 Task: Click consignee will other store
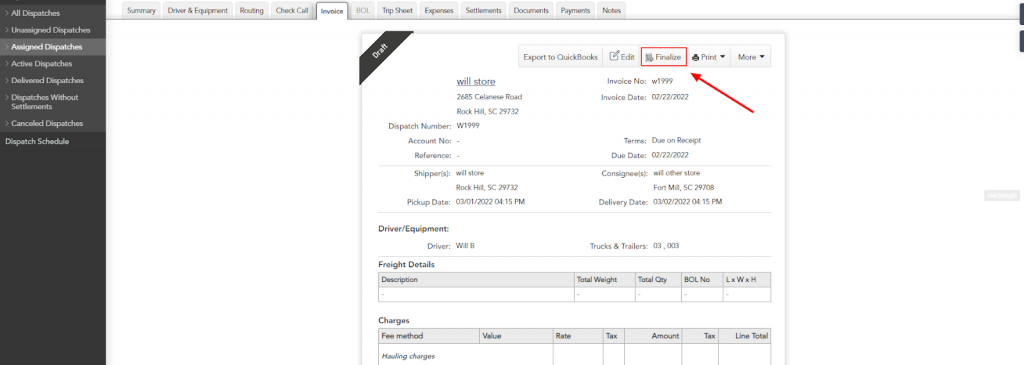click(x=677, y=173)
